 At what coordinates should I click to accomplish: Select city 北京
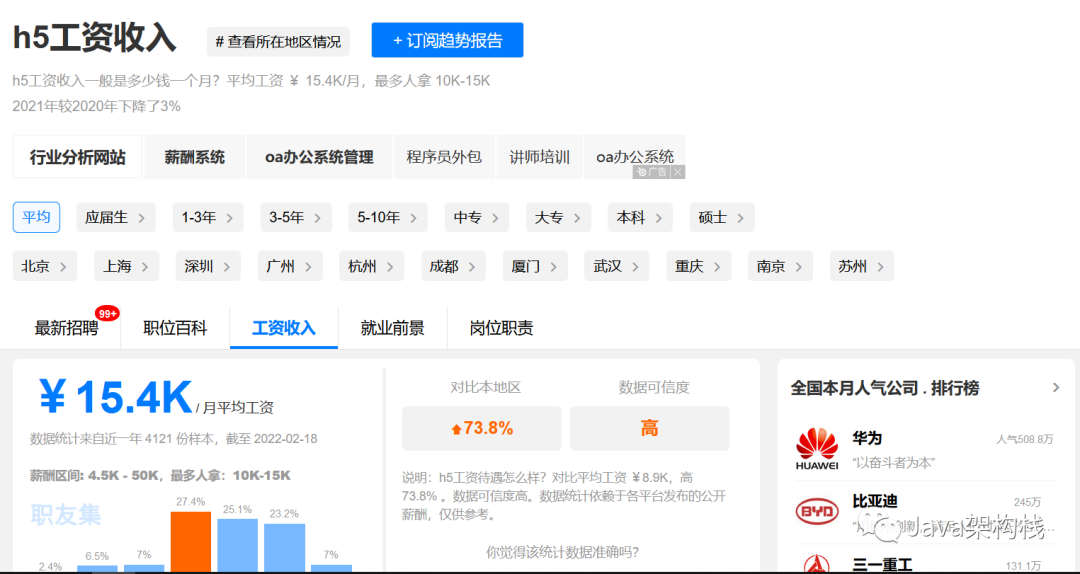click(45, 266)
